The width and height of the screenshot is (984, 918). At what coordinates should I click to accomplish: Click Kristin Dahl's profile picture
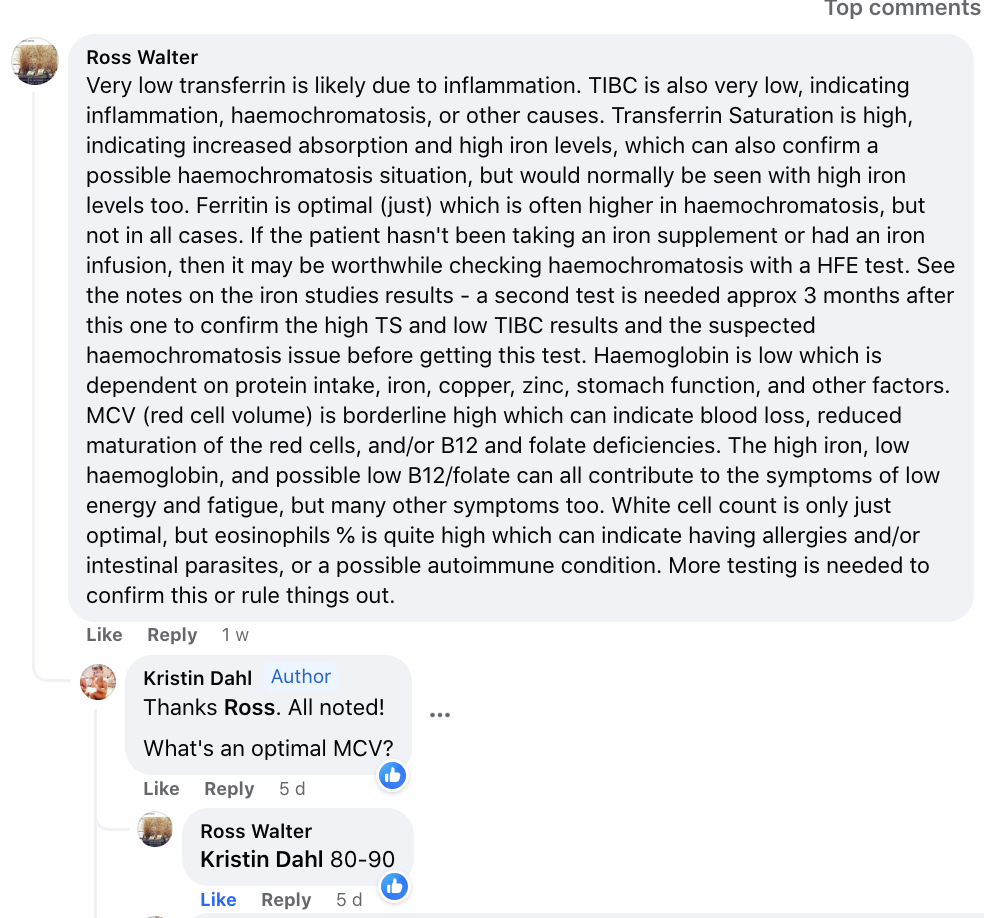[x=98, y=682]
